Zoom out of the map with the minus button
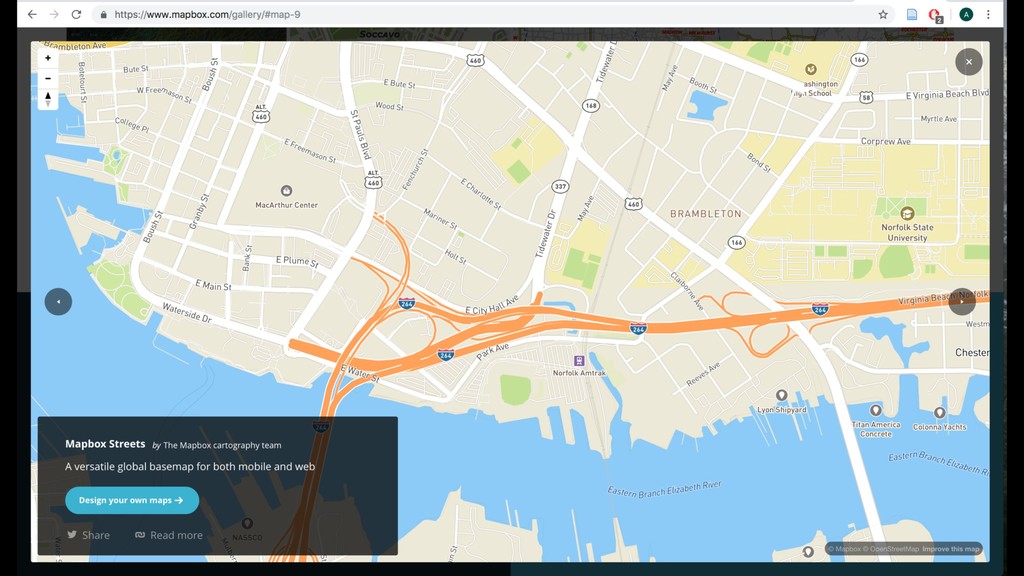Image resolution: width=1024 pixels, height=576 pixels. pos(48,78)
